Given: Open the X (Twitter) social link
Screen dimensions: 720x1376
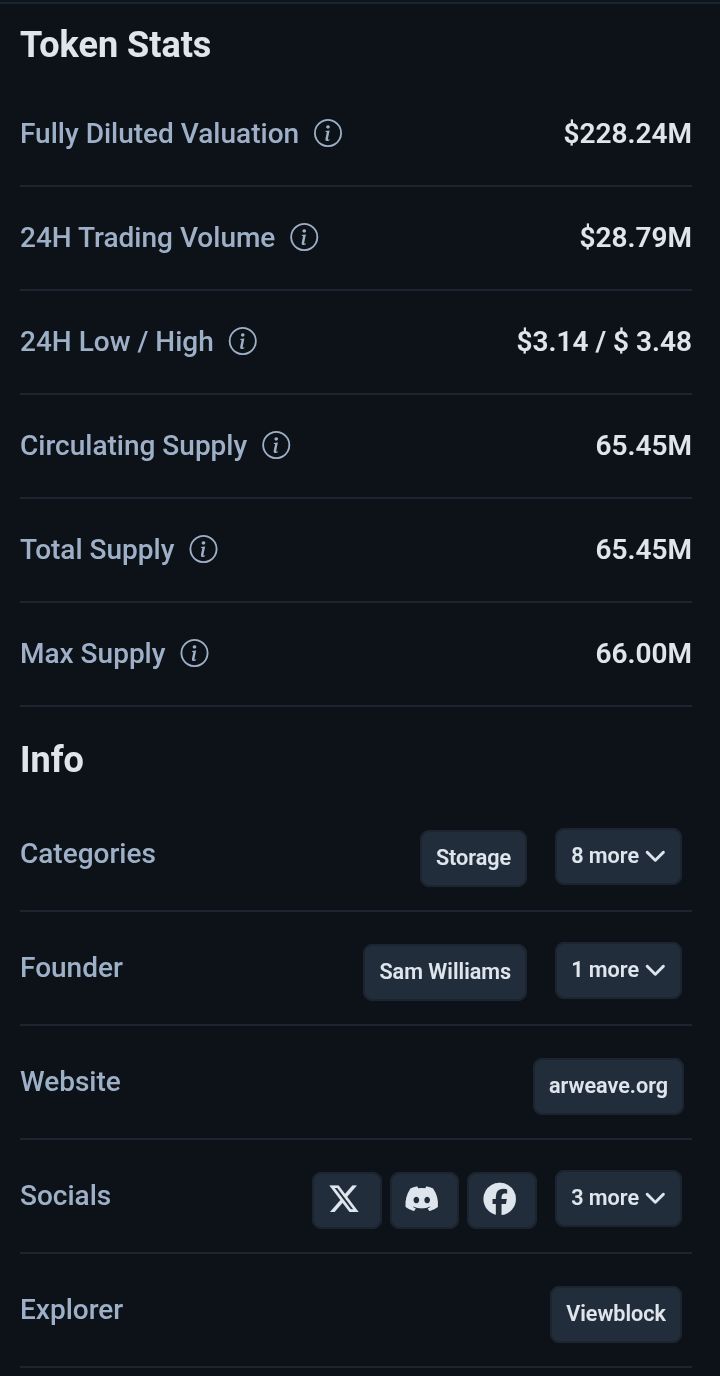Looking at the screenshot, I should [346, 1199].
